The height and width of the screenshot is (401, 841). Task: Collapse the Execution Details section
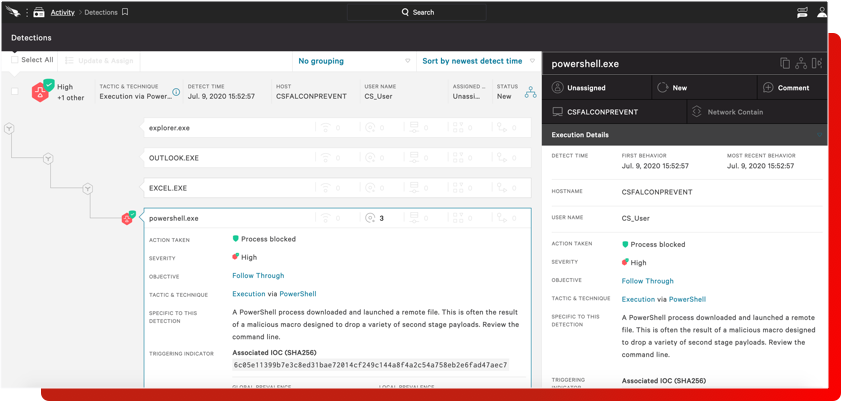[x=819, y=135]
